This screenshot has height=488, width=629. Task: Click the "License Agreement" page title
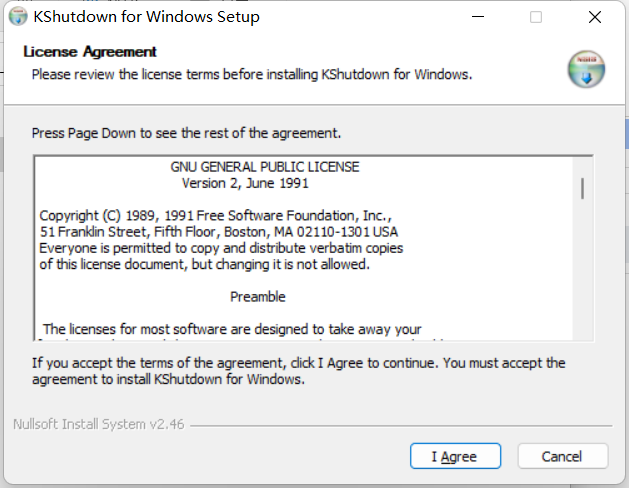[90, 52]
